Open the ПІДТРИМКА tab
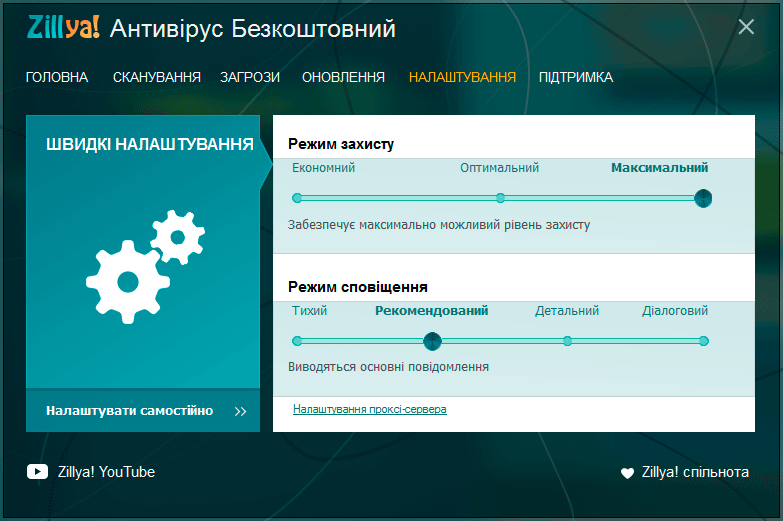 tap(575, 77)
